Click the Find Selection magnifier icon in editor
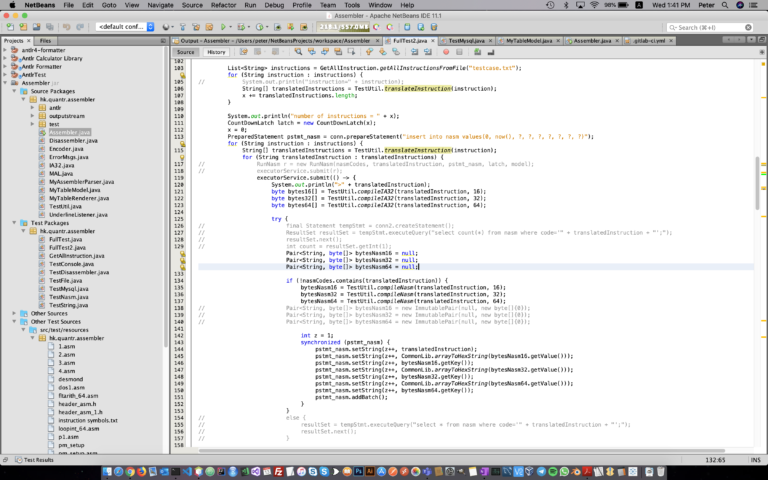 [298, 51]
